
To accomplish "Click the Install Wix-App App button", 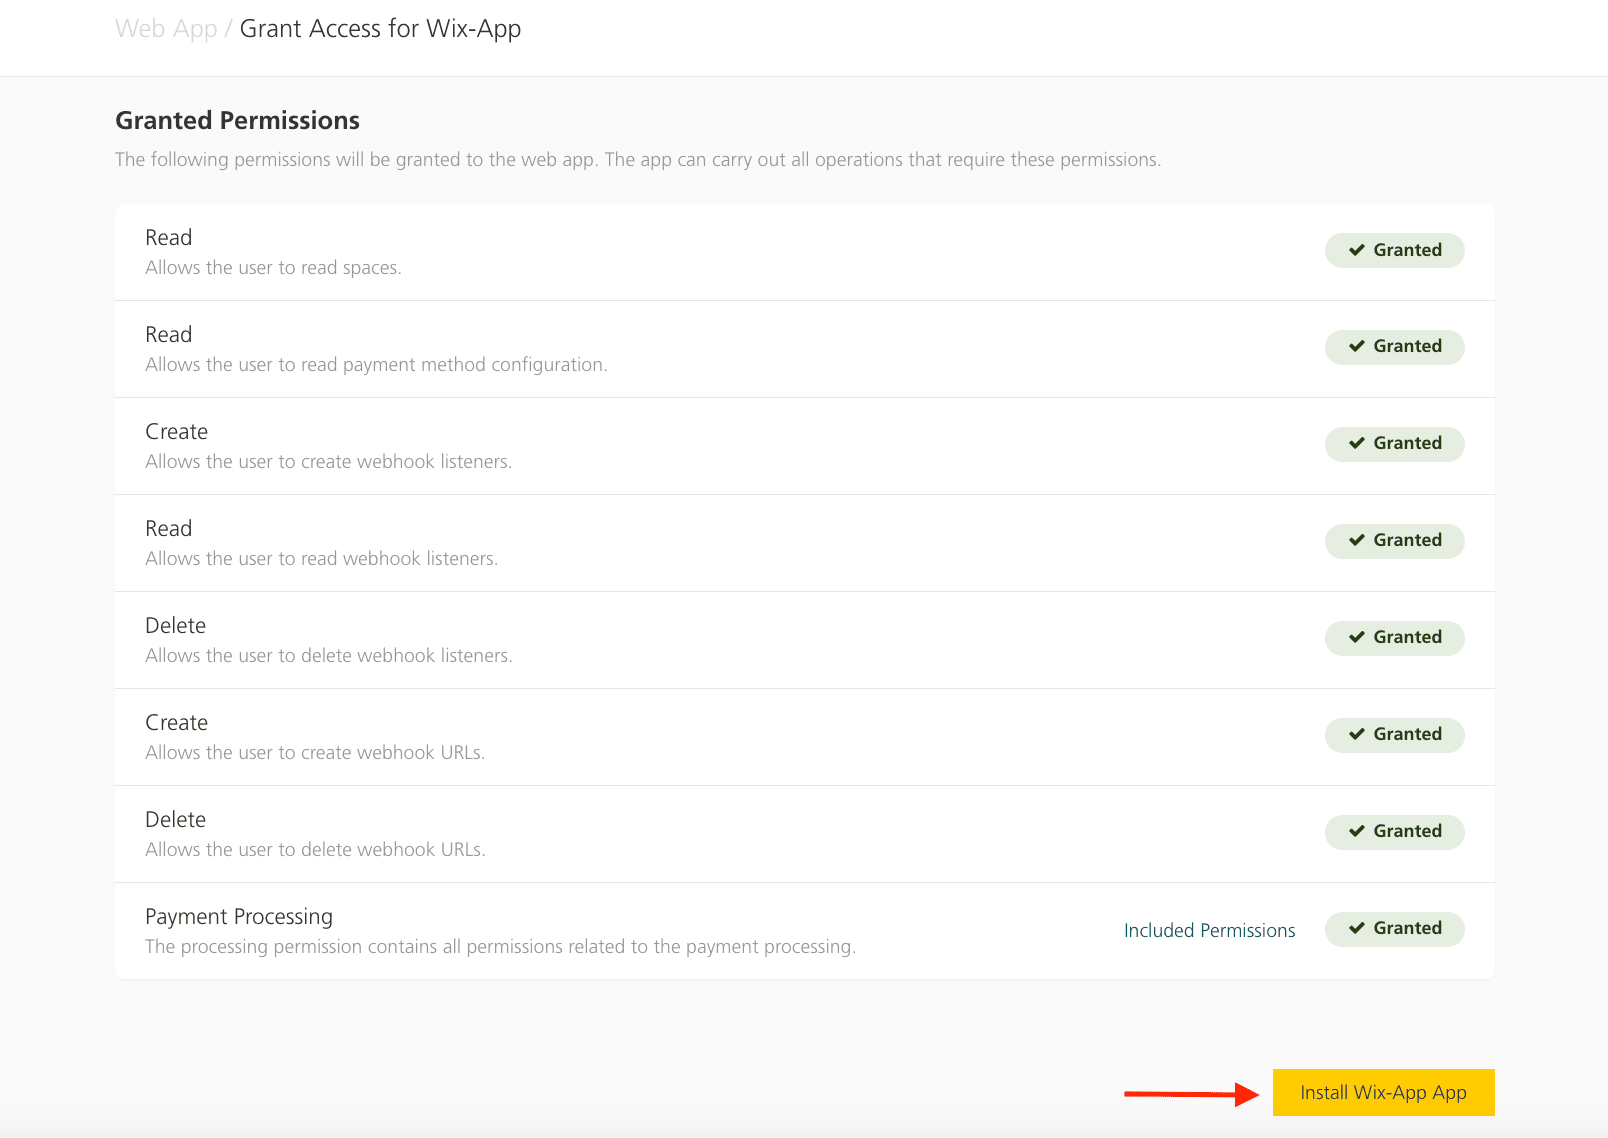I will (1383, 1092).
